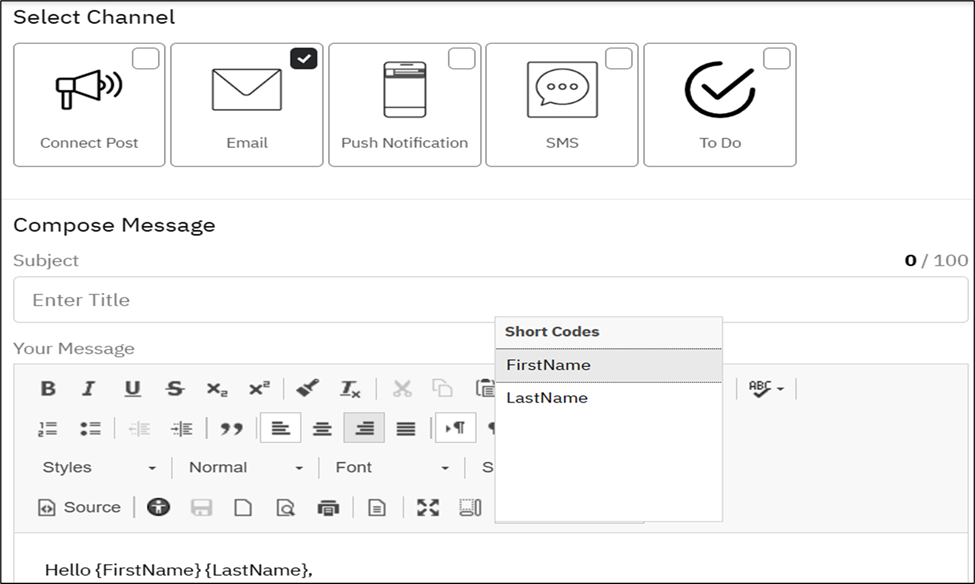Open the Styles dropdown
Screen dimensions: 975x584
point(99,467)
